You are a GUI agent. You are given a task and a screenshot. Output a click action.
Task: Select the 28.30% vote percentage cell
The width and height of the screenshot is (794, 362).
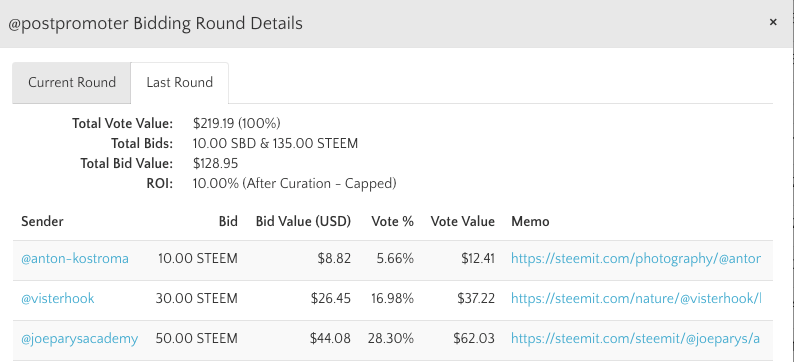pyautogui.click(x=391, y=338)
